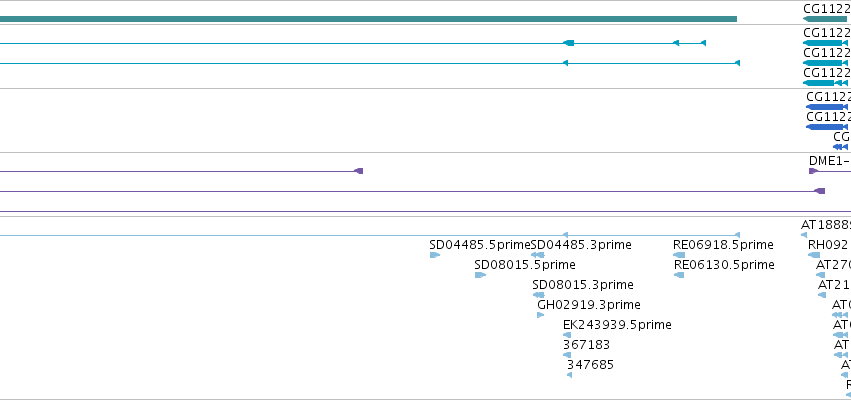Select the small arrow beneath GH02919.3prime
The height and width of the screenshot is (400, 851).
(x=541, y=315)
